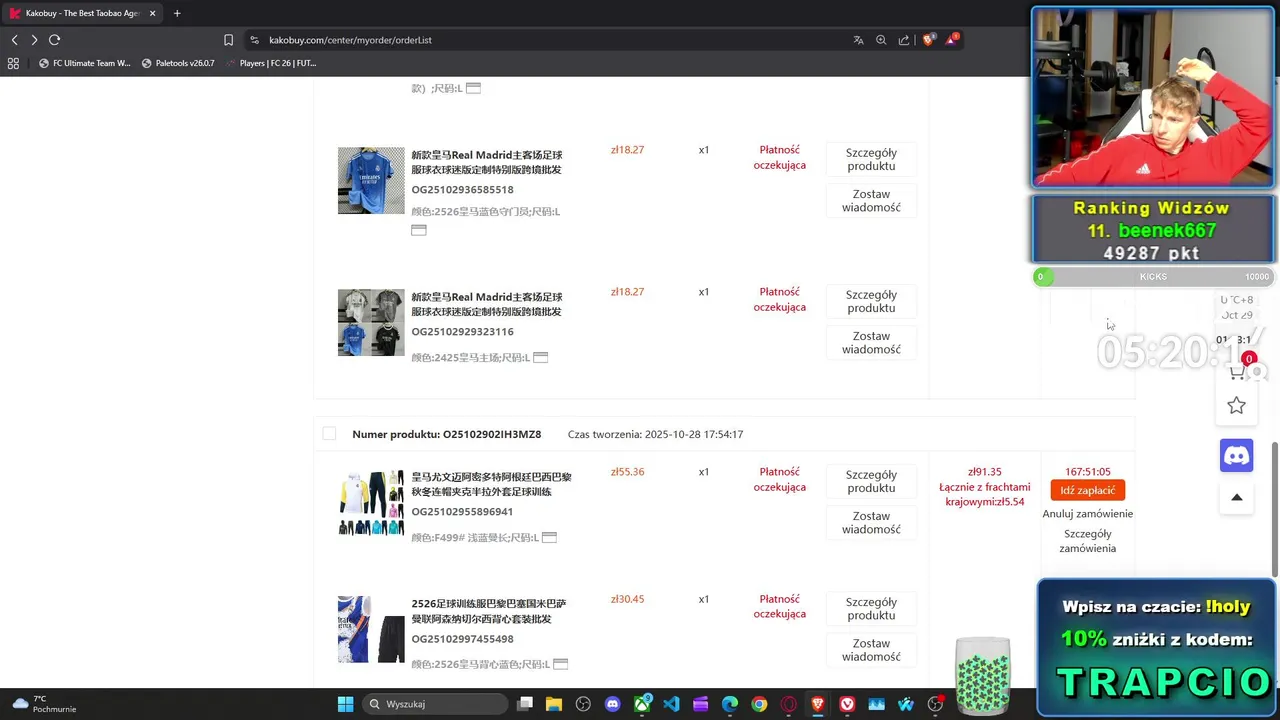Open site info icon beside the URL
This screenshot has width=1280, height=720.
pos(254,40)
